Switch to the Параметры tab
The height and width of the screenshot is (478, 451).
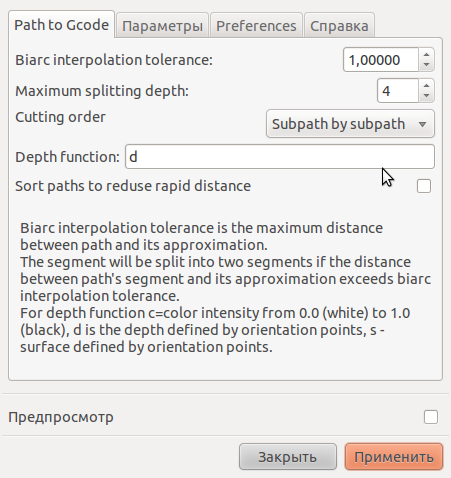[162, 26]
